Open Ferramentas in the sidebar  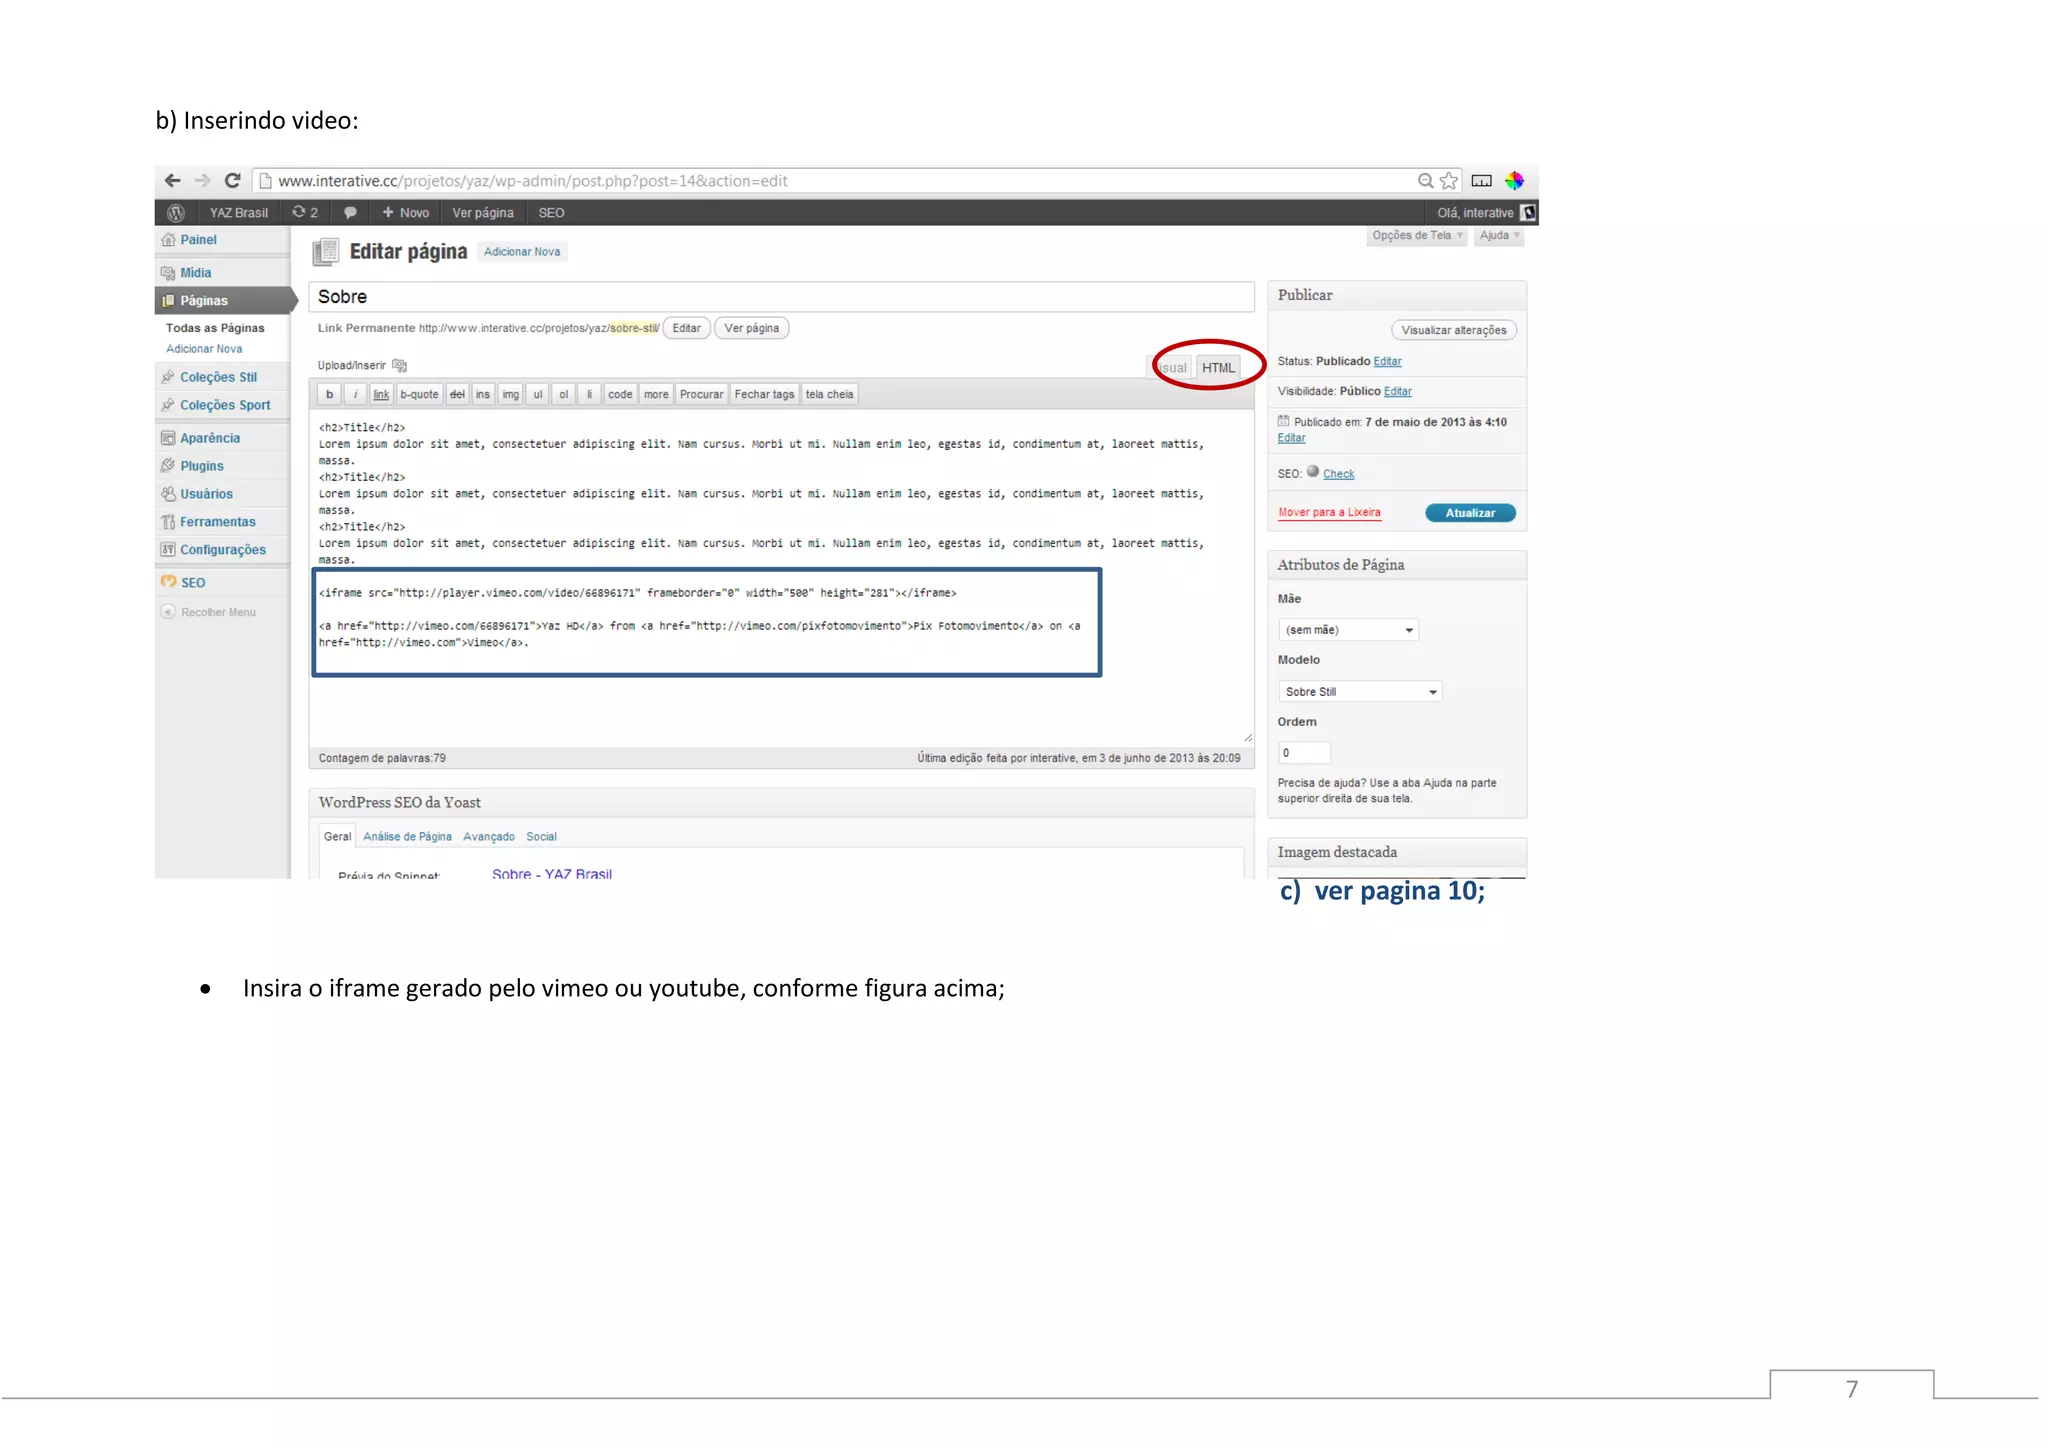217,523
